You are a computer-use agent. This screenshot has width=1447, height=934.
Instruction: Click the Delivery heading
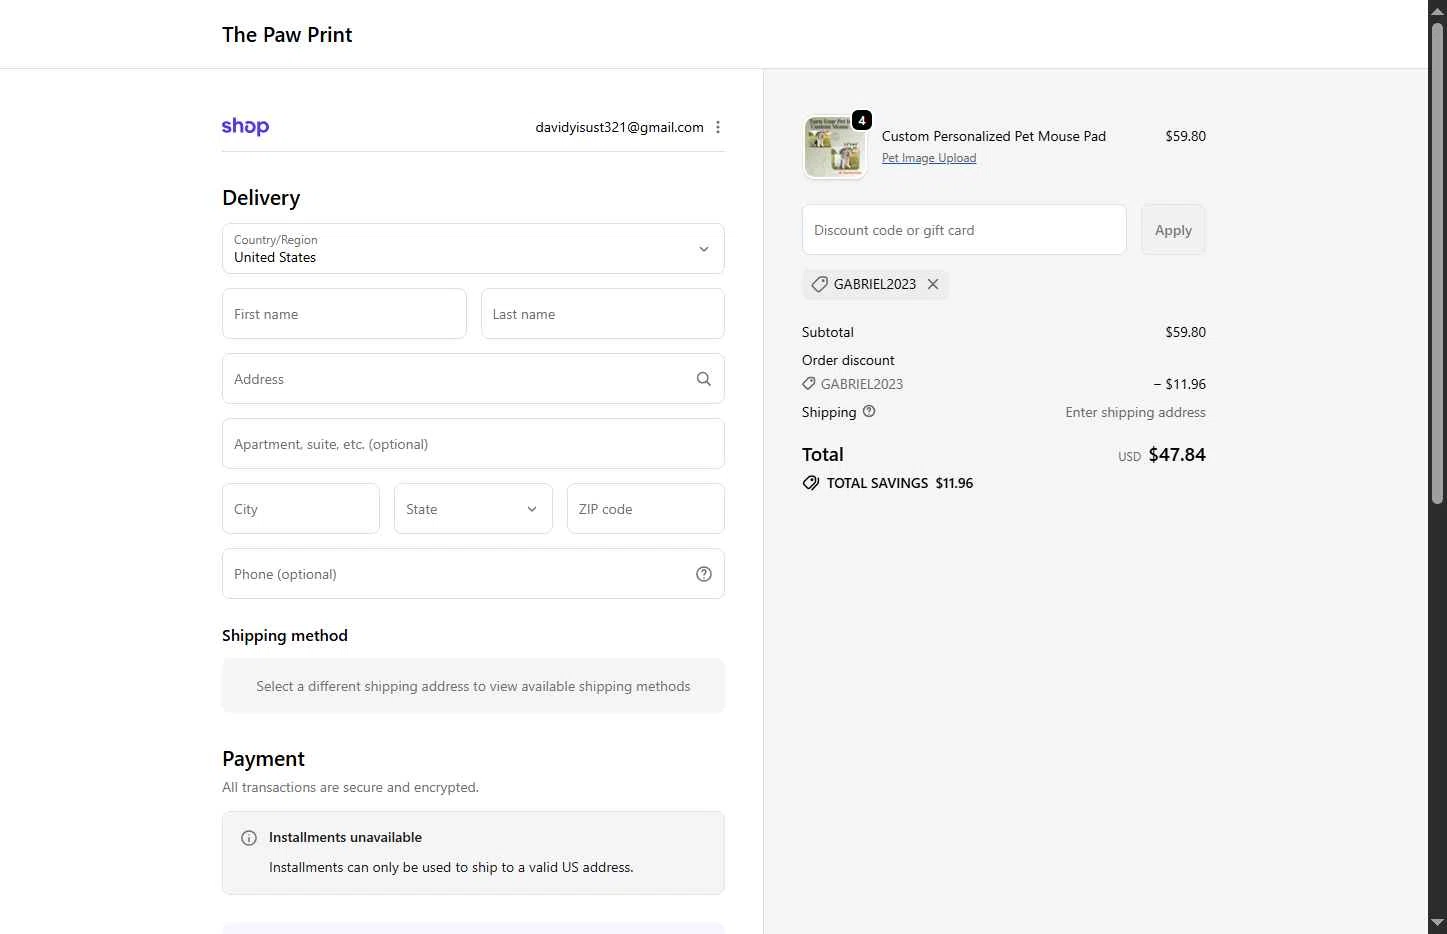(x=261, y=198)
